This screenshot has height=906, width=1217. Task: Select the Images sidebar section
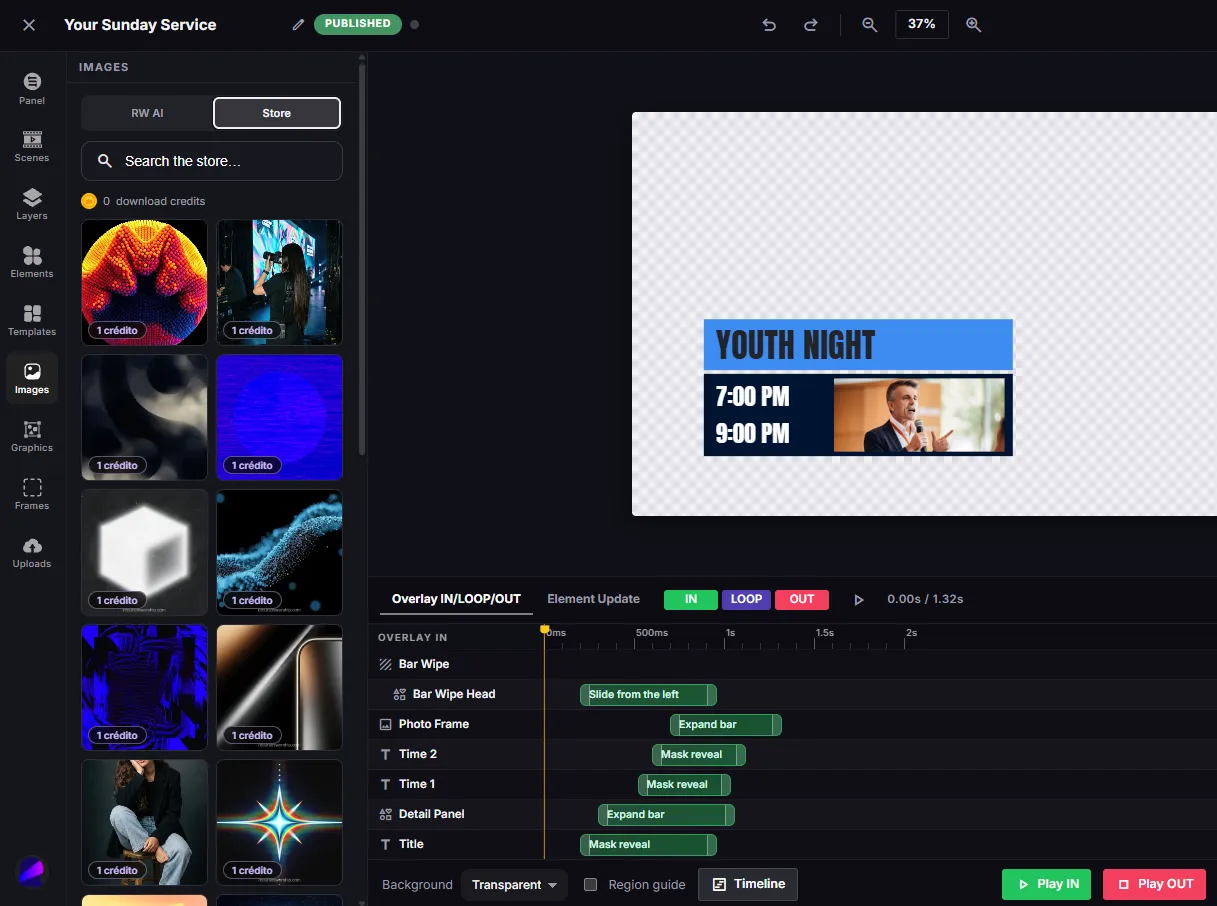tap(32, 378)
